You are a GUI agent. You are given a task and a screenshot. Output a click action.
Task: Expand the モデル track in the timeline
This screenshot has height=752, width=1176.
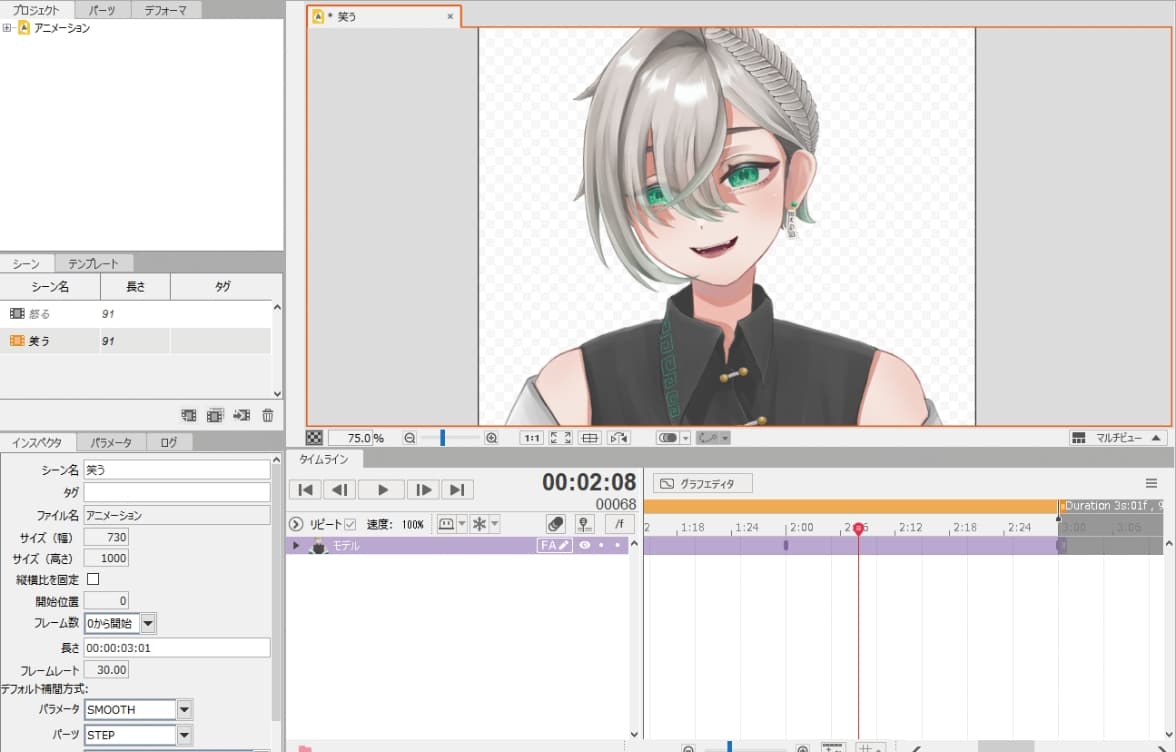296,546
